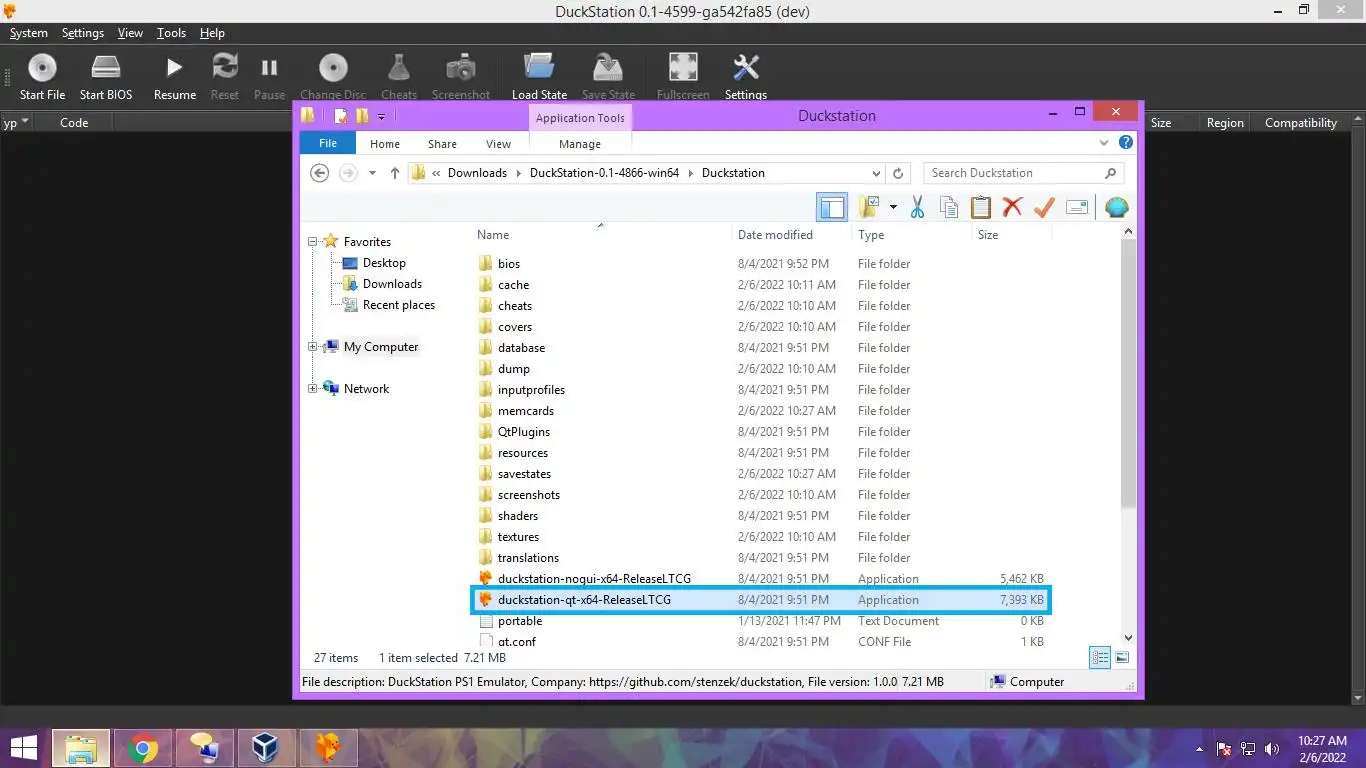The image size is (1366, 768).
Task: Sort files by Date modified column
Action: coord(775,235)
